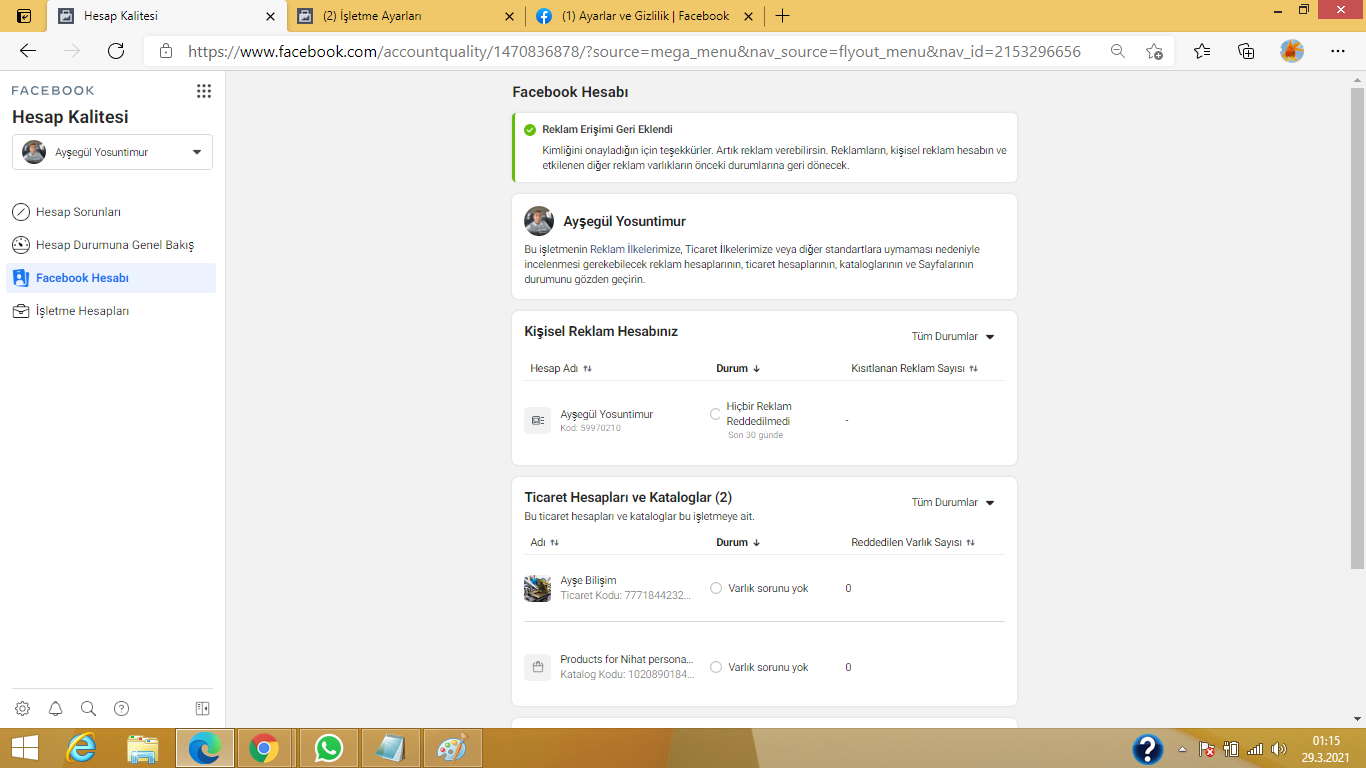Reload the page with the refresh icon
Screen dimensions: 1366x768
coord(116,51)
